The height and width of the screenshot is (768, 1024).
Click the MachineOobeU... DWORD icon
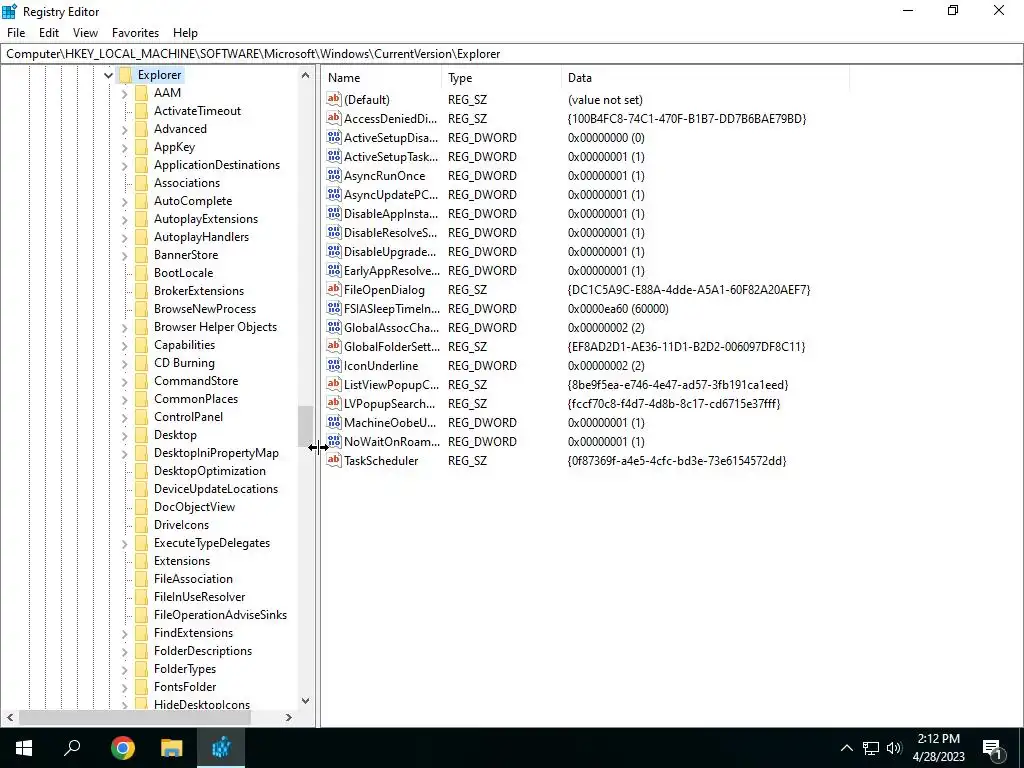click(x=334, y=423)
